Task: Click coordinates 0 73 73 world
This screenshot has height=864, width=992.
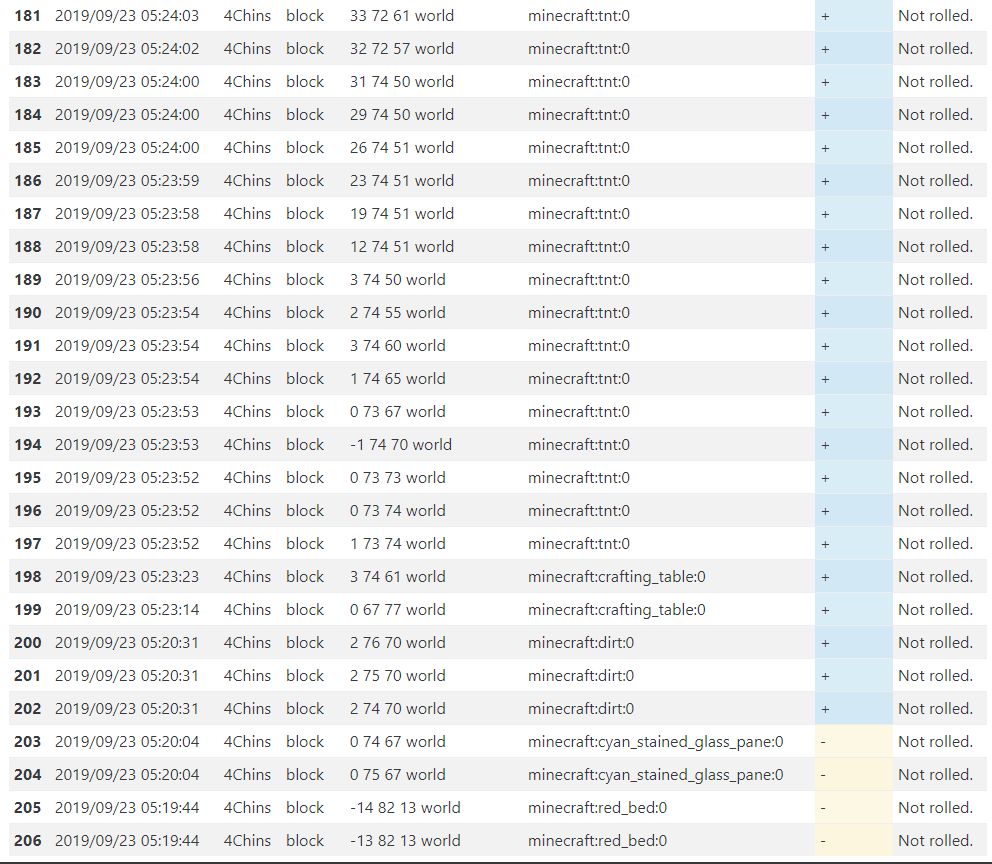Action: [398, 477]
